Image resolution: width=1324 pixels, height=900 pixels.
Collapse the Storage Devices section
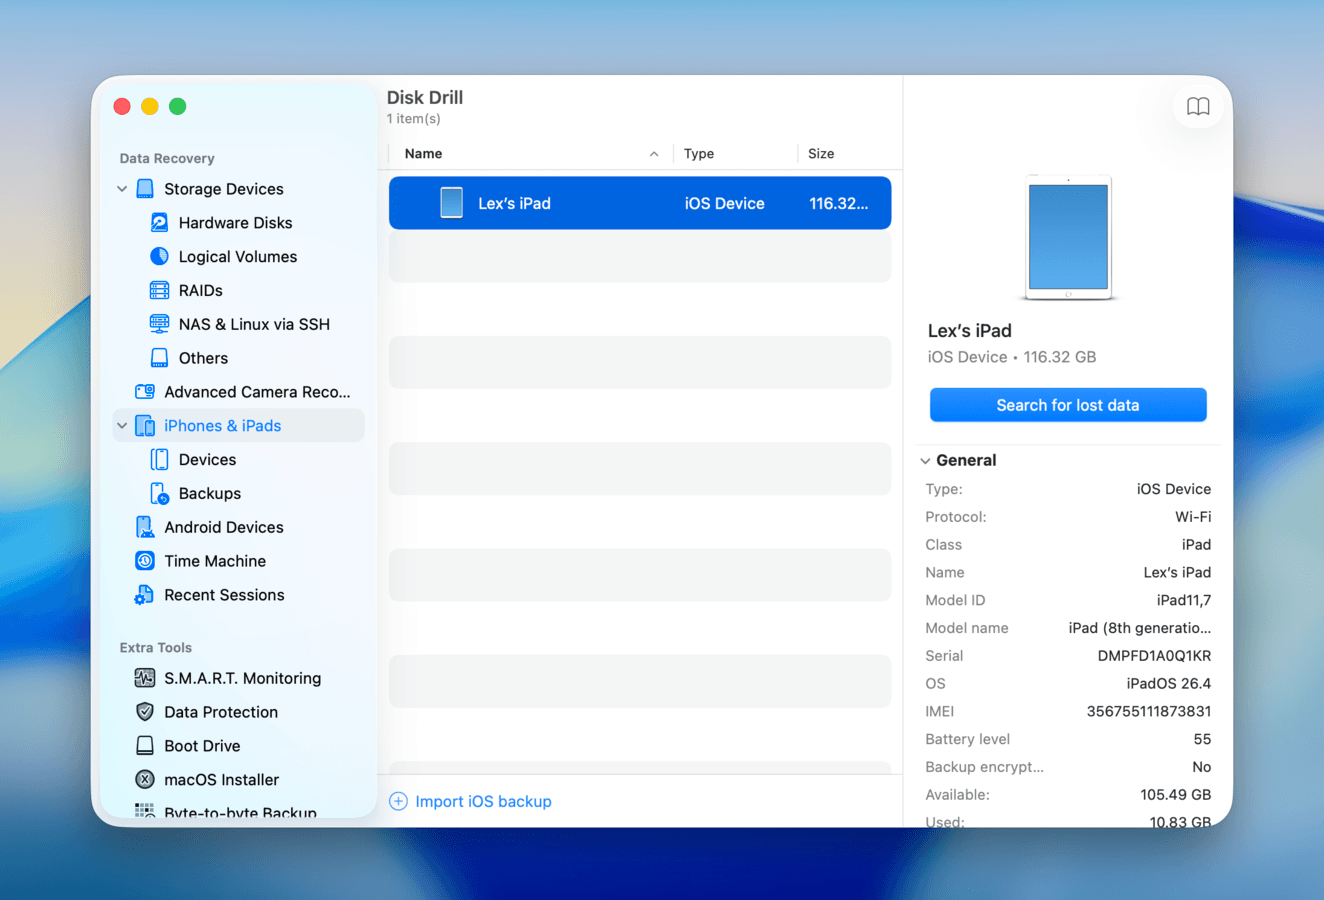click(122, 188)
